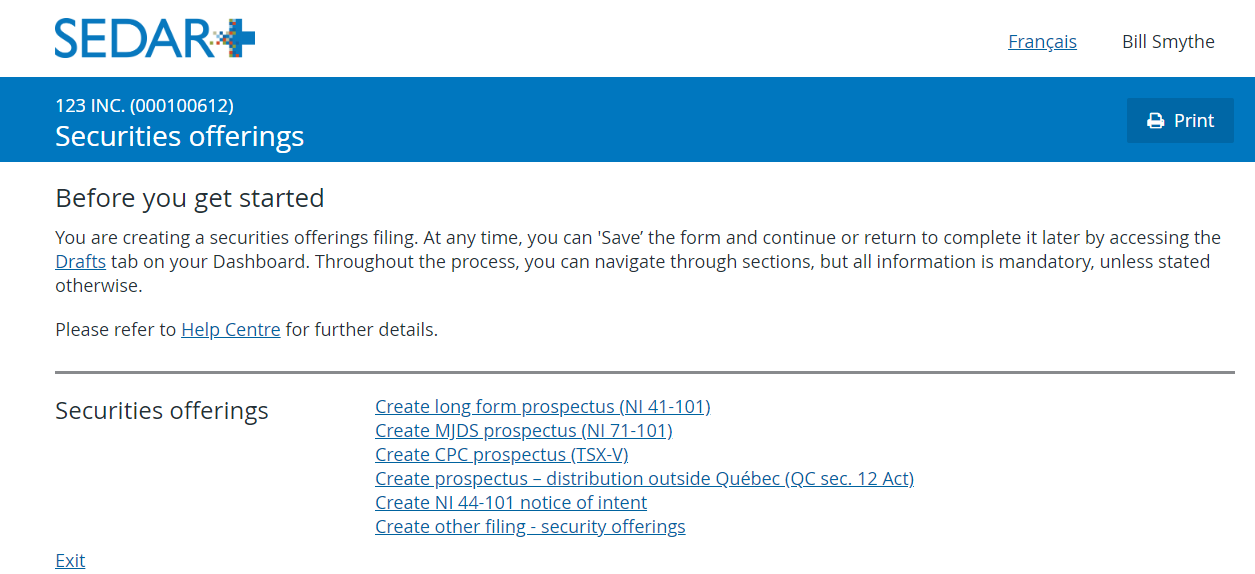Click the Print button label
1255x574 pixels.
coord(1193,121)
